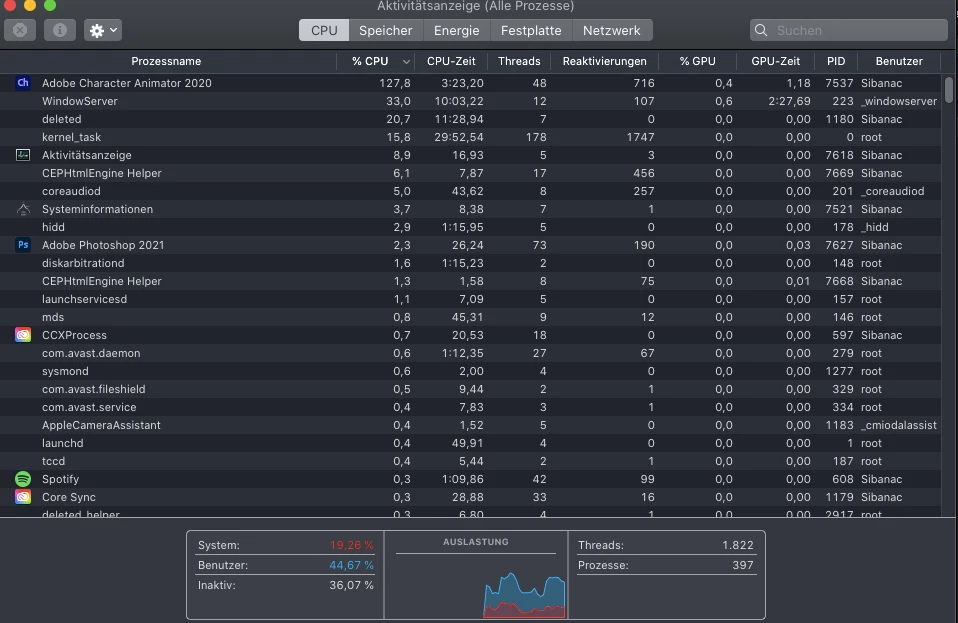Image resolution: width=958 pixels, height=623 pixels.
Task: Select the 'deleted' process row
Action: tap(470, 119)
